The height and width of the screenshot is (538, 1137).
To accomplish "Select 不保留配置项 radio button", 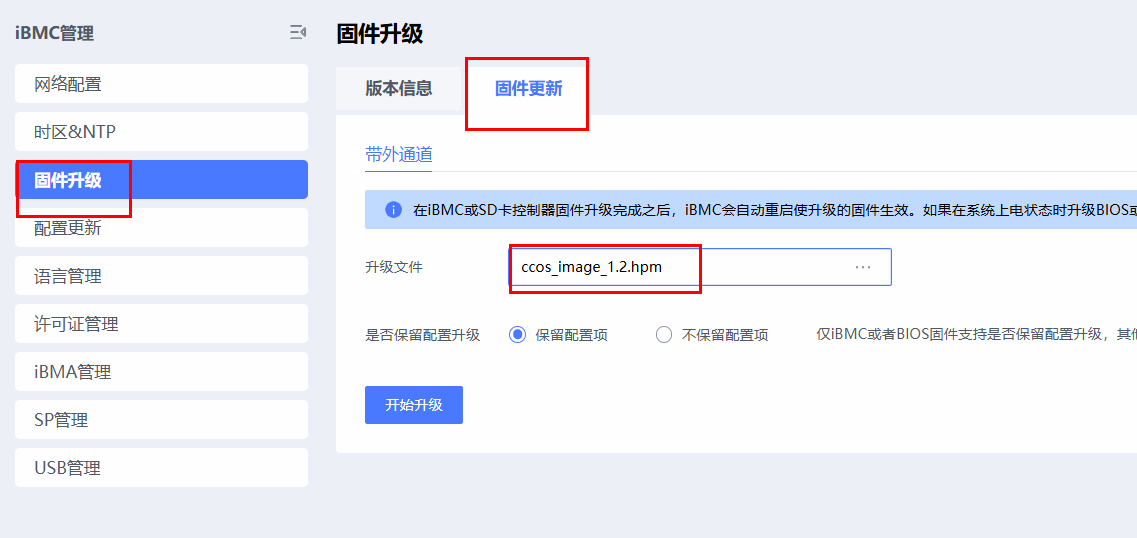I will [x=664, y=335].
